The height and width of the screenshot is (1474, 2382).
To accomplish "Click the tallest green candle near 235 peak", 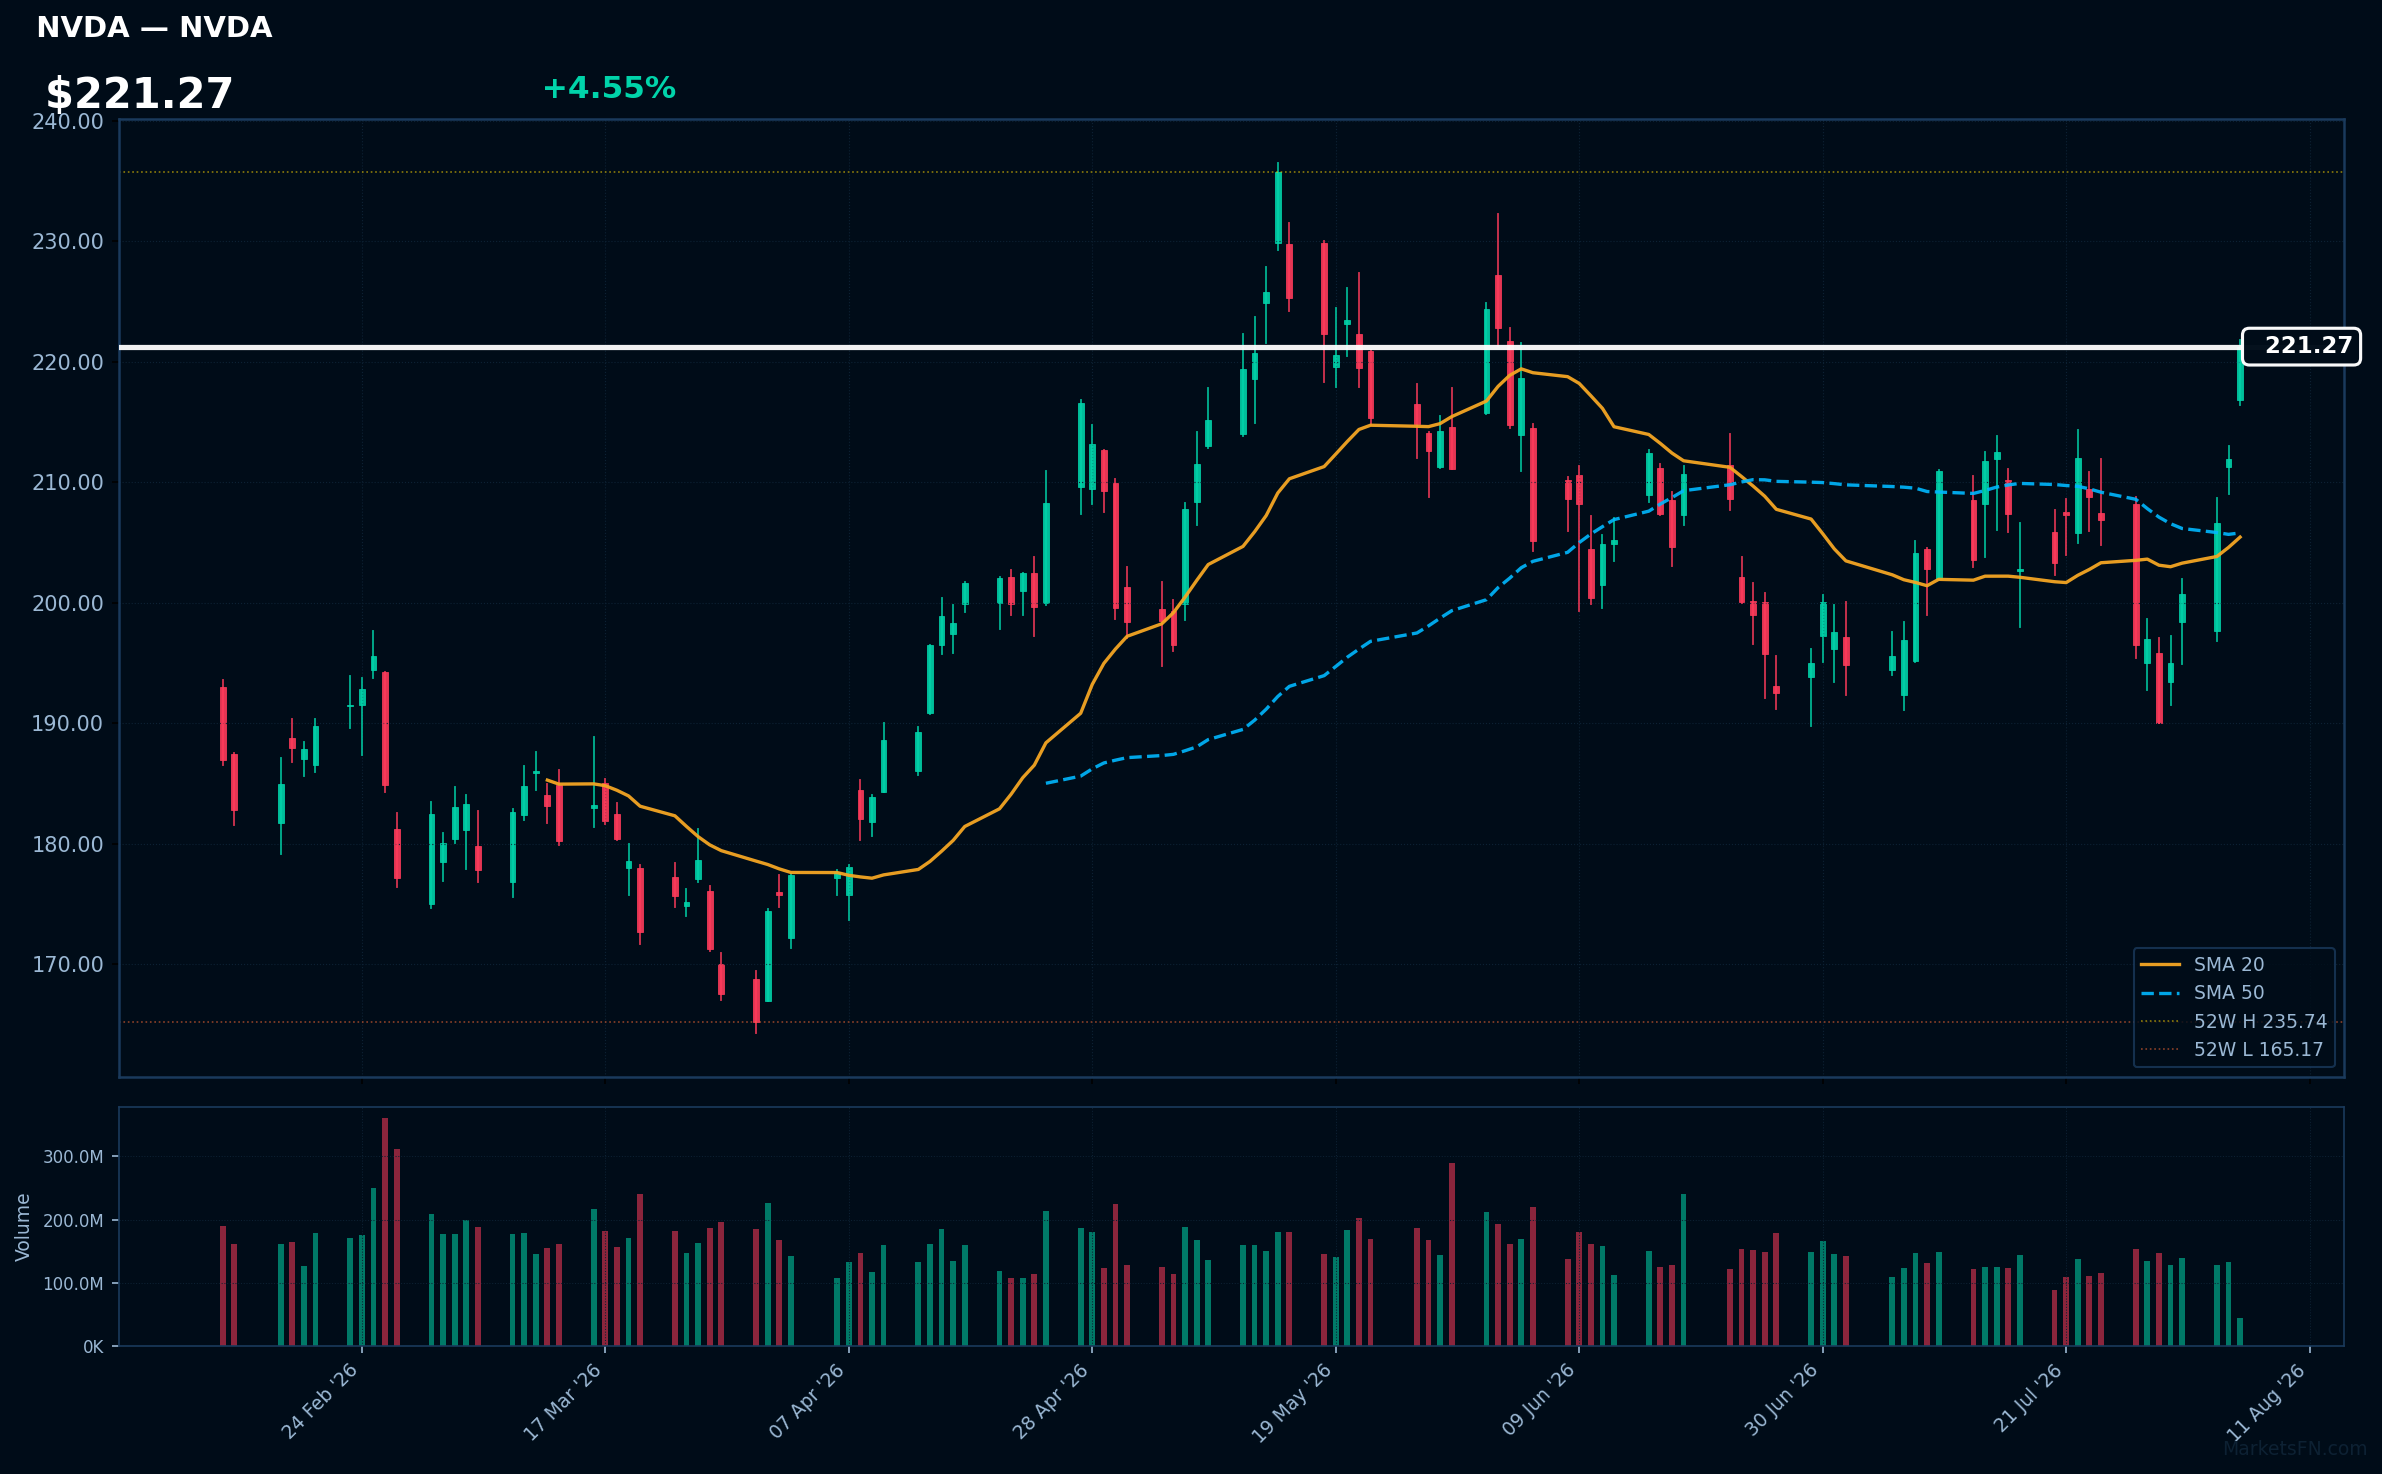I will click(x=1278, y=208).
